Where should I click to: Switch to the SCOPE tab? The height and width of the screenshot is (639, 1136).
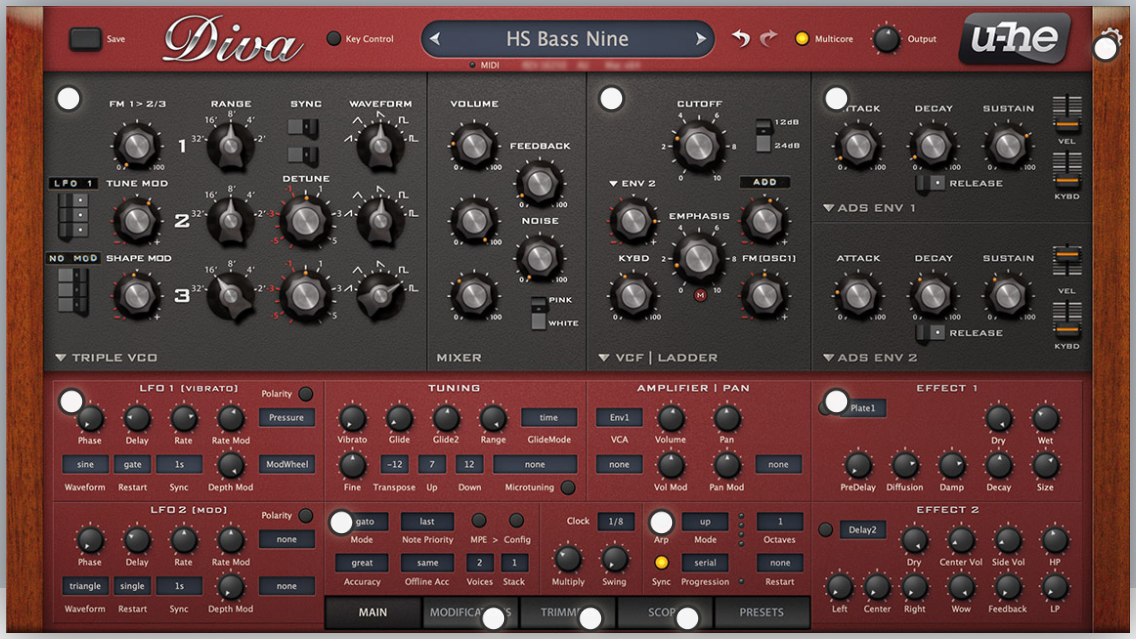(x=665, y=612)
